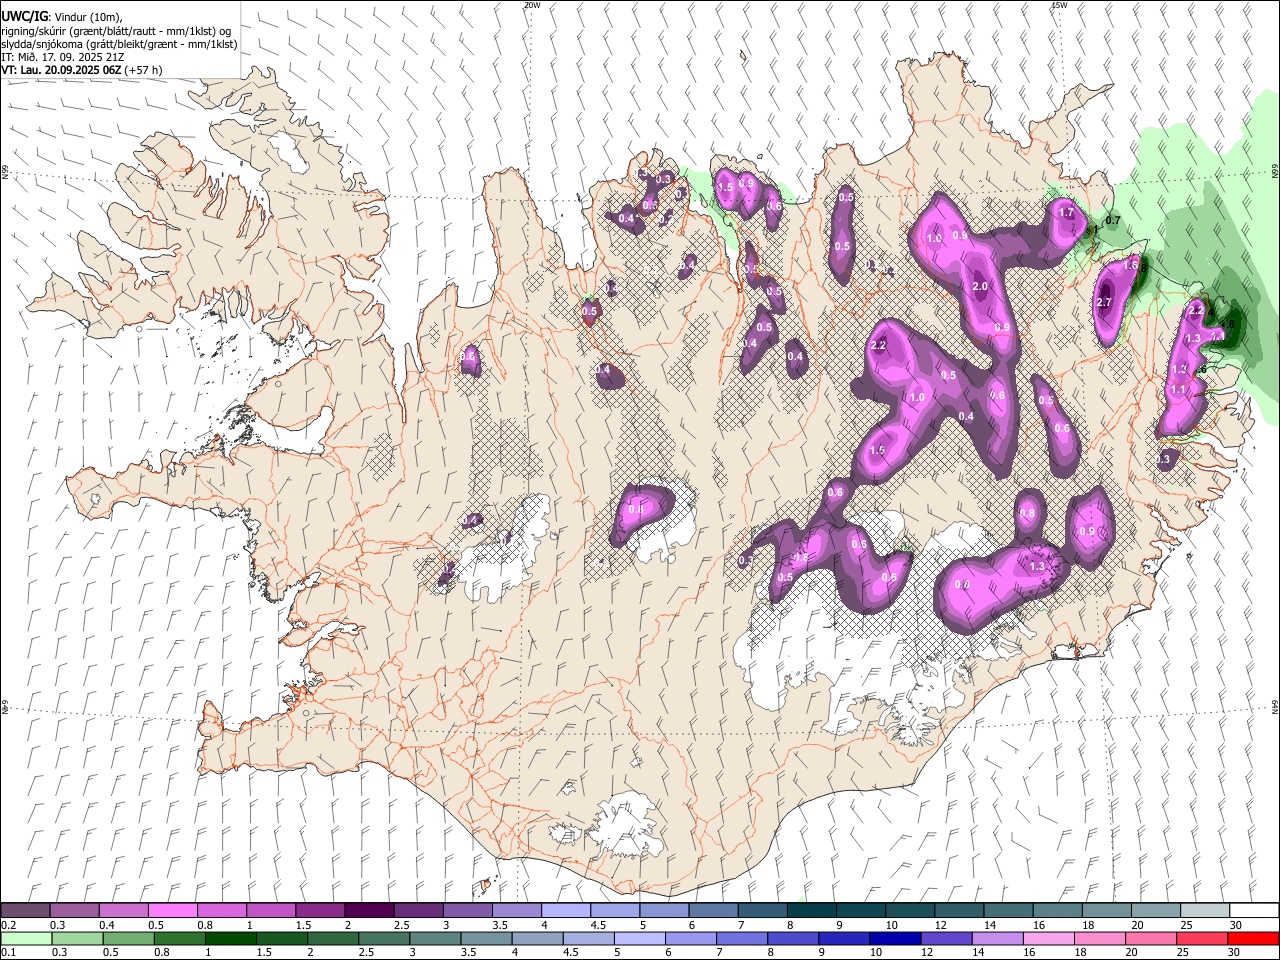
Task: Click the bright pink 0.5 swatch, upper legend
Action: click(172, 910)
